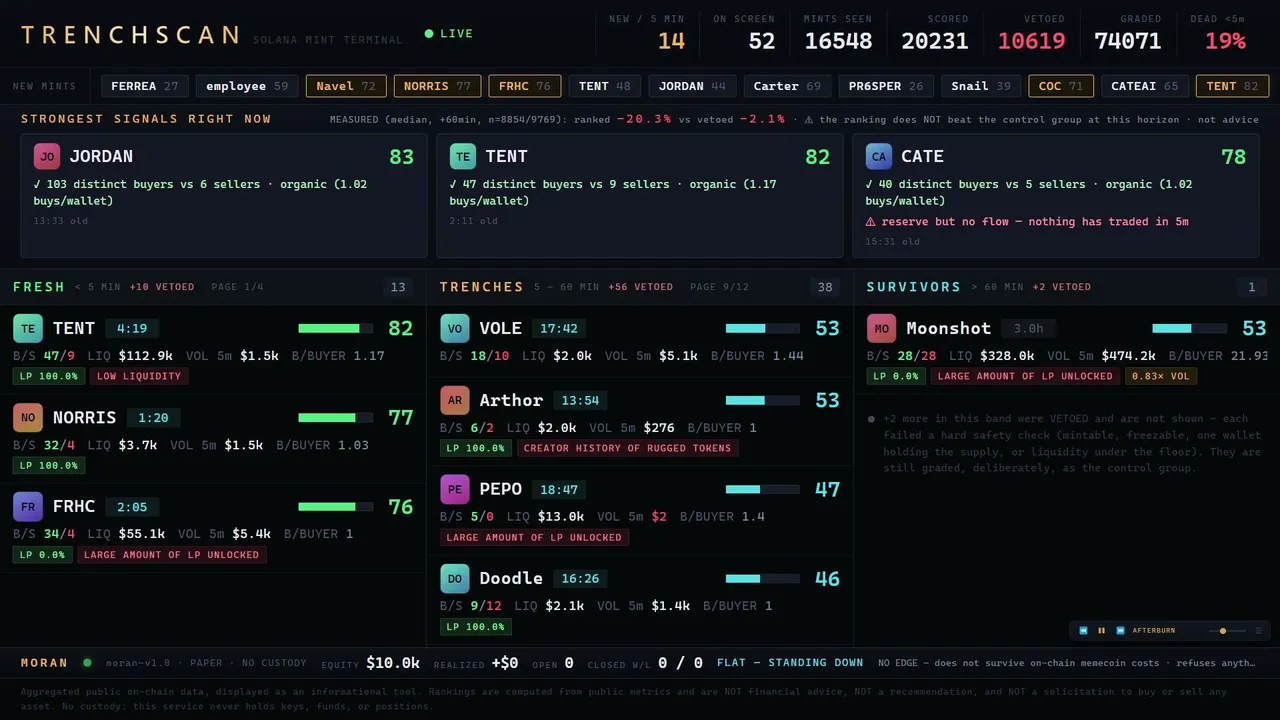Open the CATE signal card scoring 78
The width and height of the screenshot is (1280, 720).
coord(1056,196)
